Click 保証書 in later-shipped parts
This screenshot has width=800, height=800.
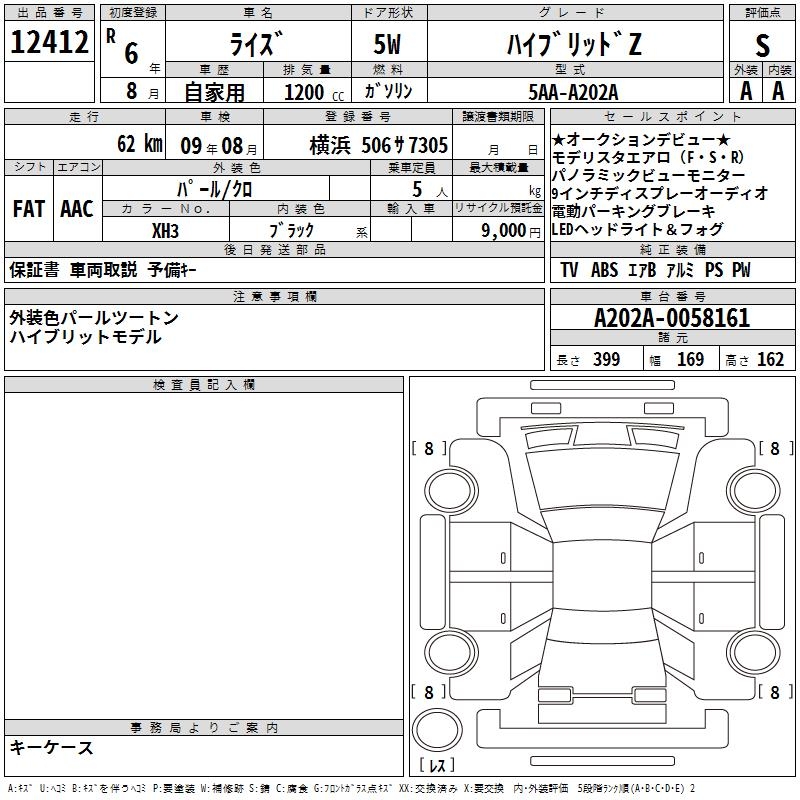tap(34, 269)
